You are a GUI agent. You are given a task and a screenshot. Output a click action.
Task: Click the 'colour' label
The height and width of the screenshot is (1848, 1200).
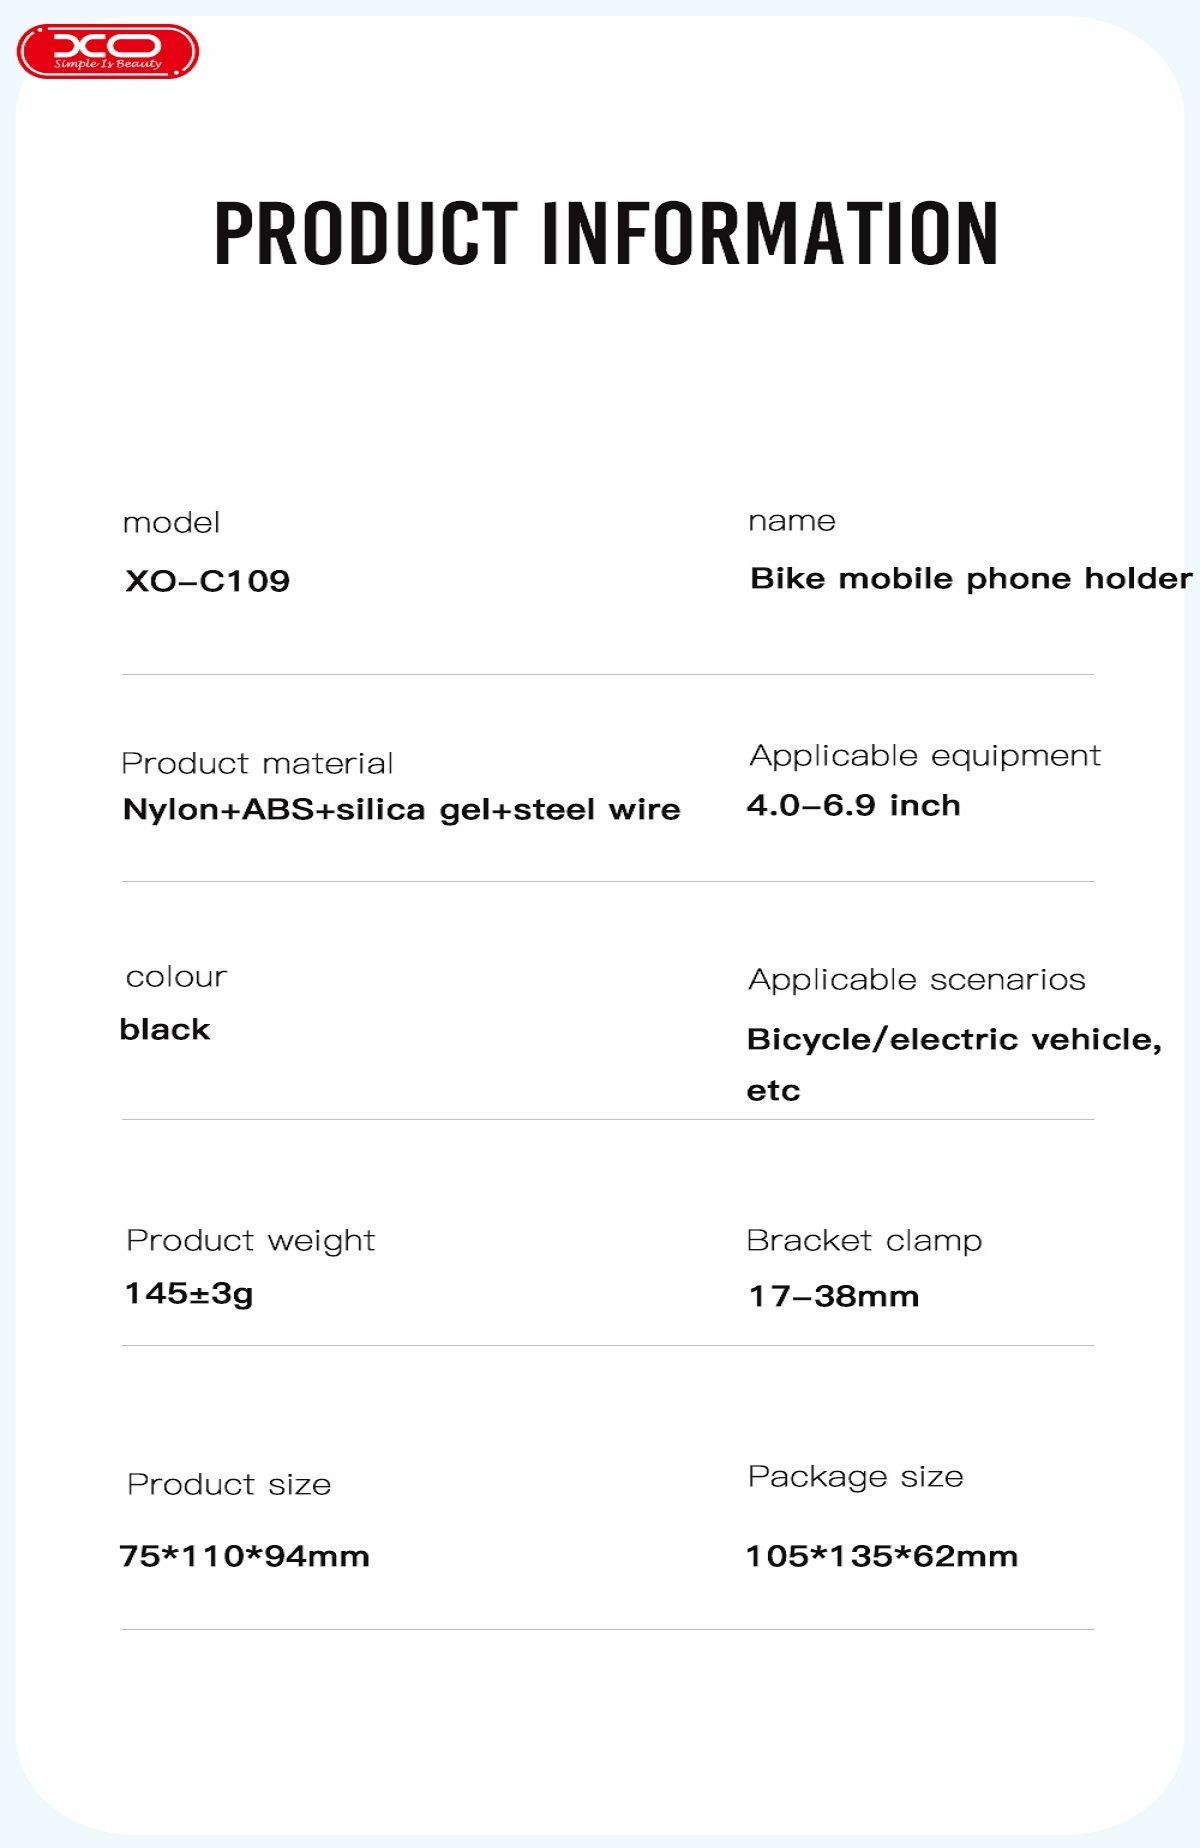click(176, 977)
